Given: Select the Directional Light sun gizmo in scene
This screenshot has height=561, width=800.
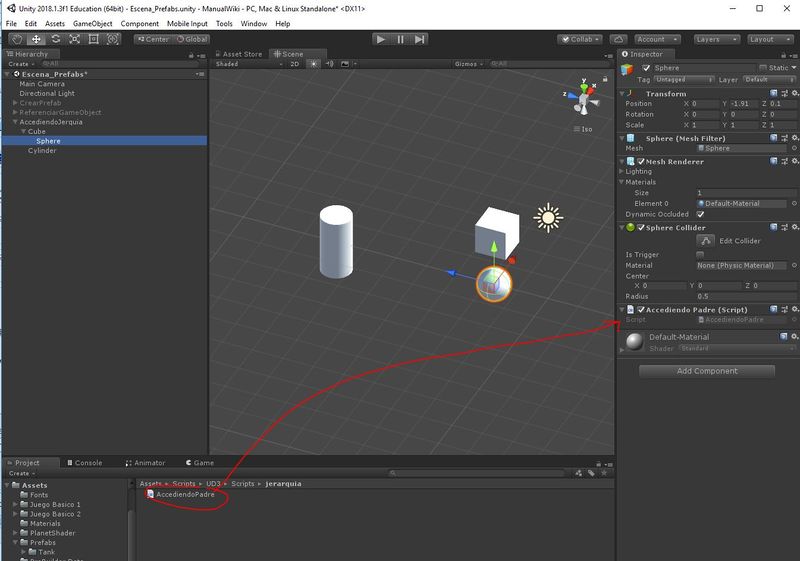Looking at the screenshot, I should click(x=548, y=218).
